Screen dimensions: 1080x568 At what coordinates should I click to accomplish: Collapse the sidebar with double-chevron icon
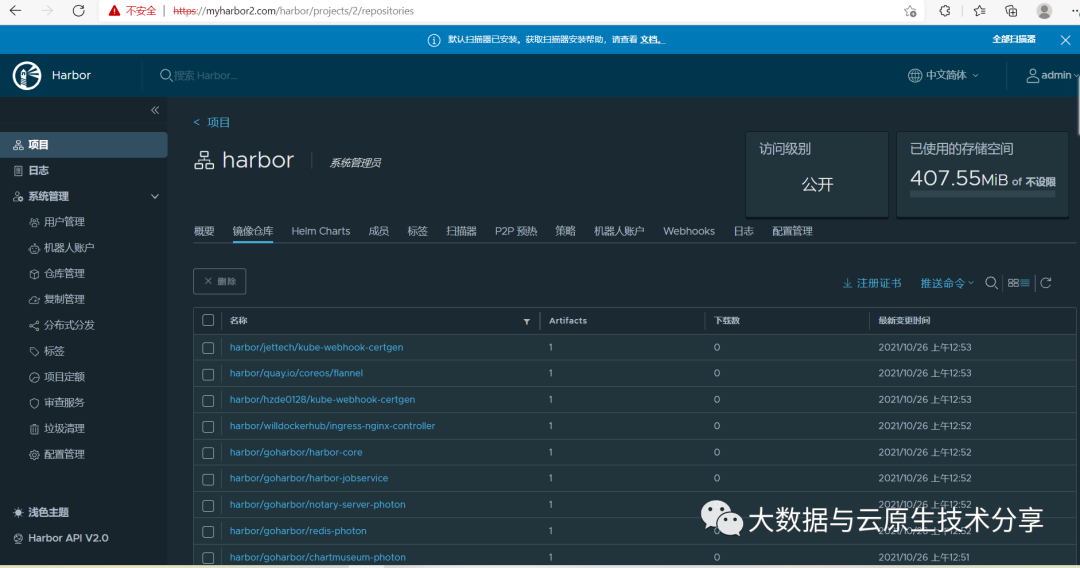click(155, 110)
